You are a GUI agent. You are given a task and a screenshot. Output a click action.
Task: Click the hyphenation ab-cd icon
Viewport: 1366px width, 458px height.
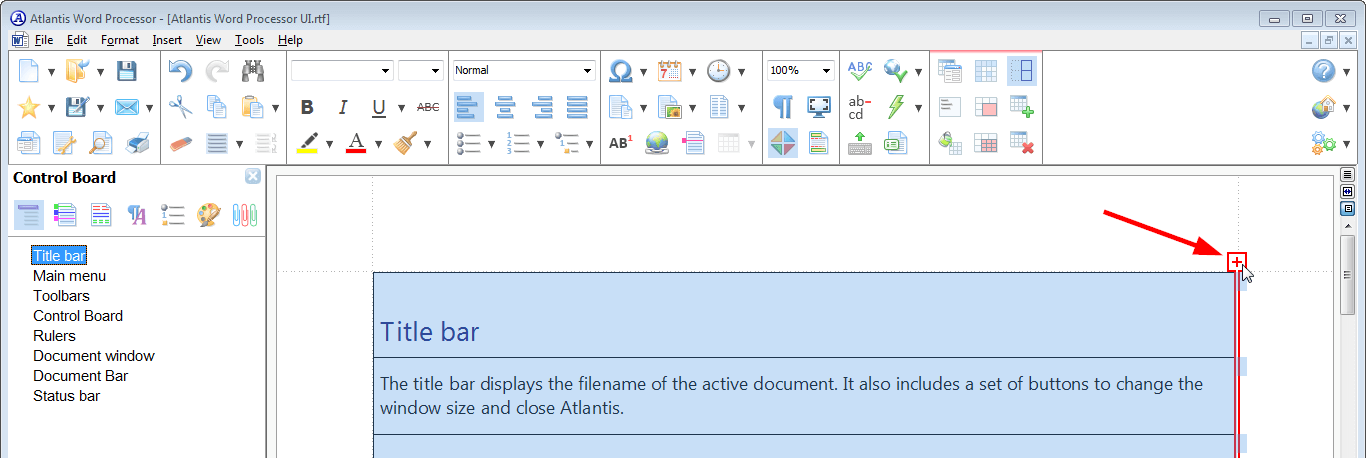point(860,107)
